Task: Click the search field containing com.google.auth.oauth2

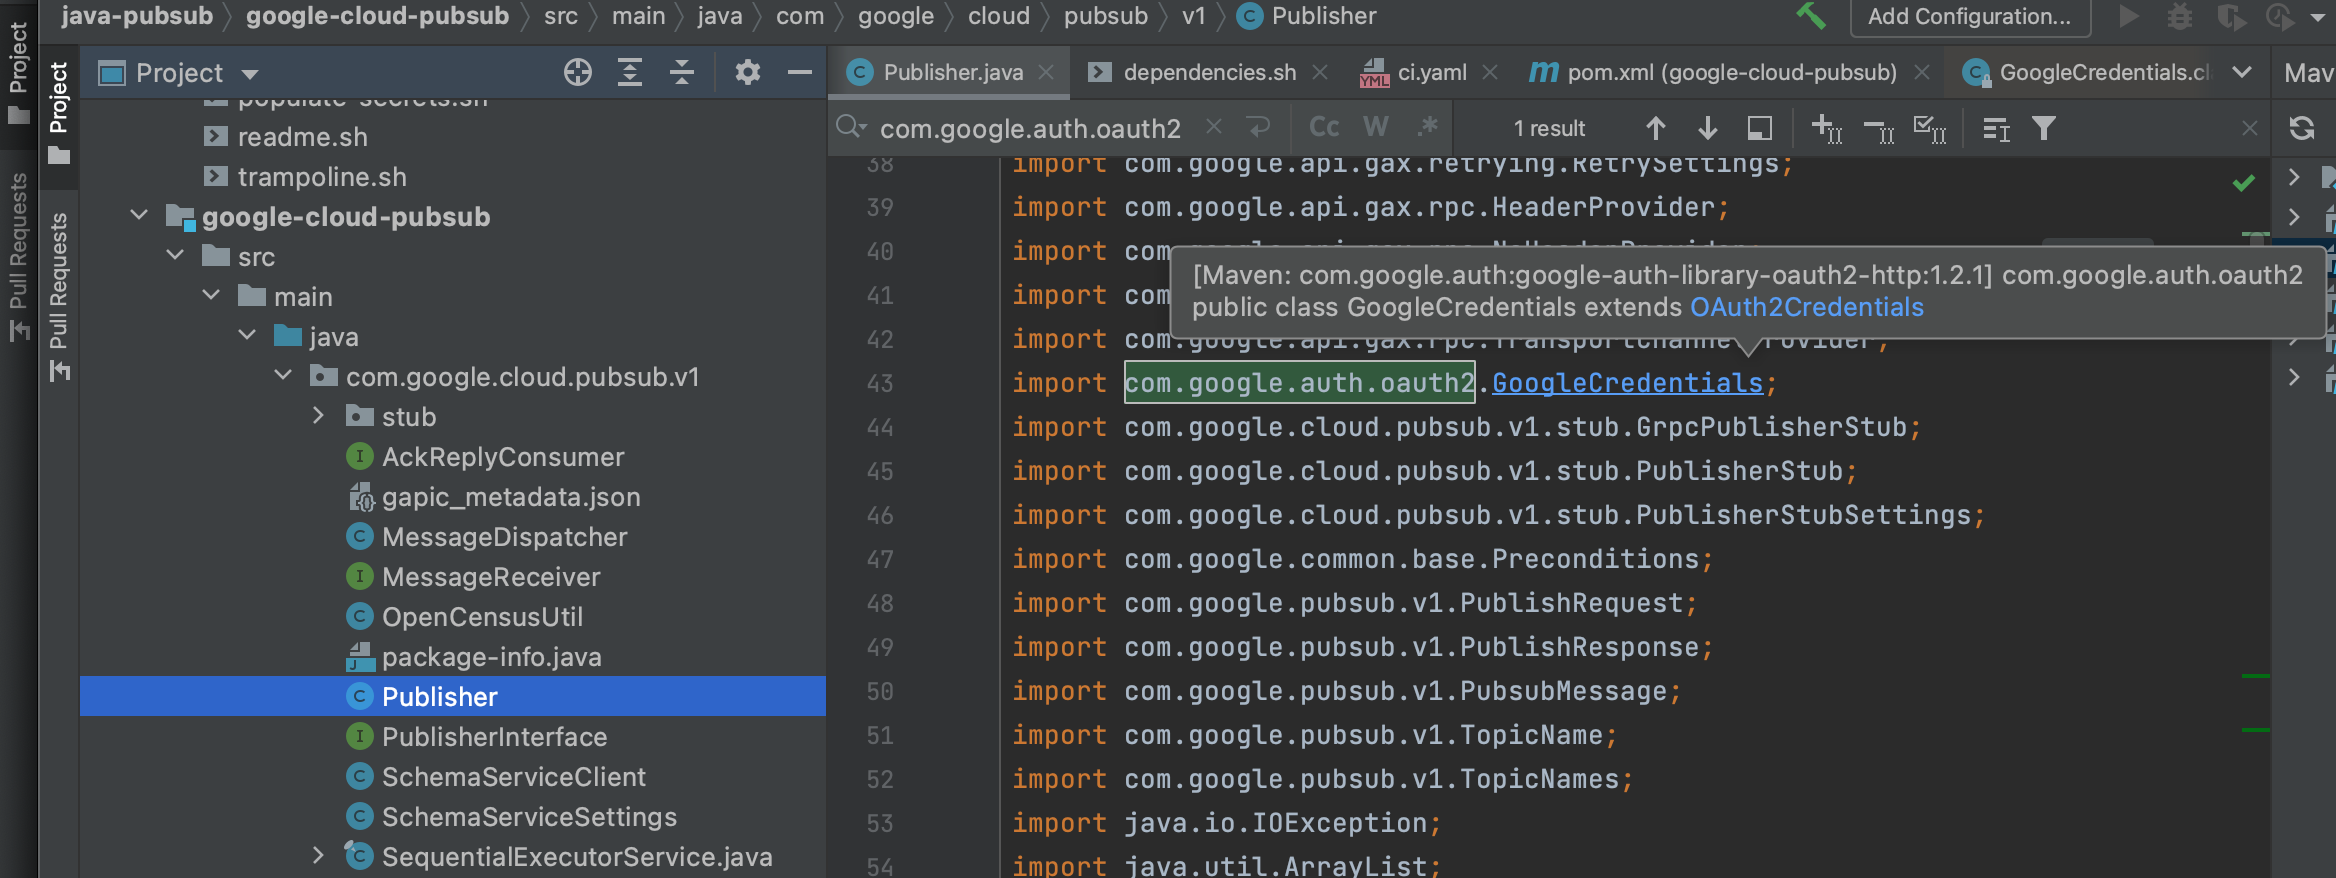Action: coord(1031,128)
